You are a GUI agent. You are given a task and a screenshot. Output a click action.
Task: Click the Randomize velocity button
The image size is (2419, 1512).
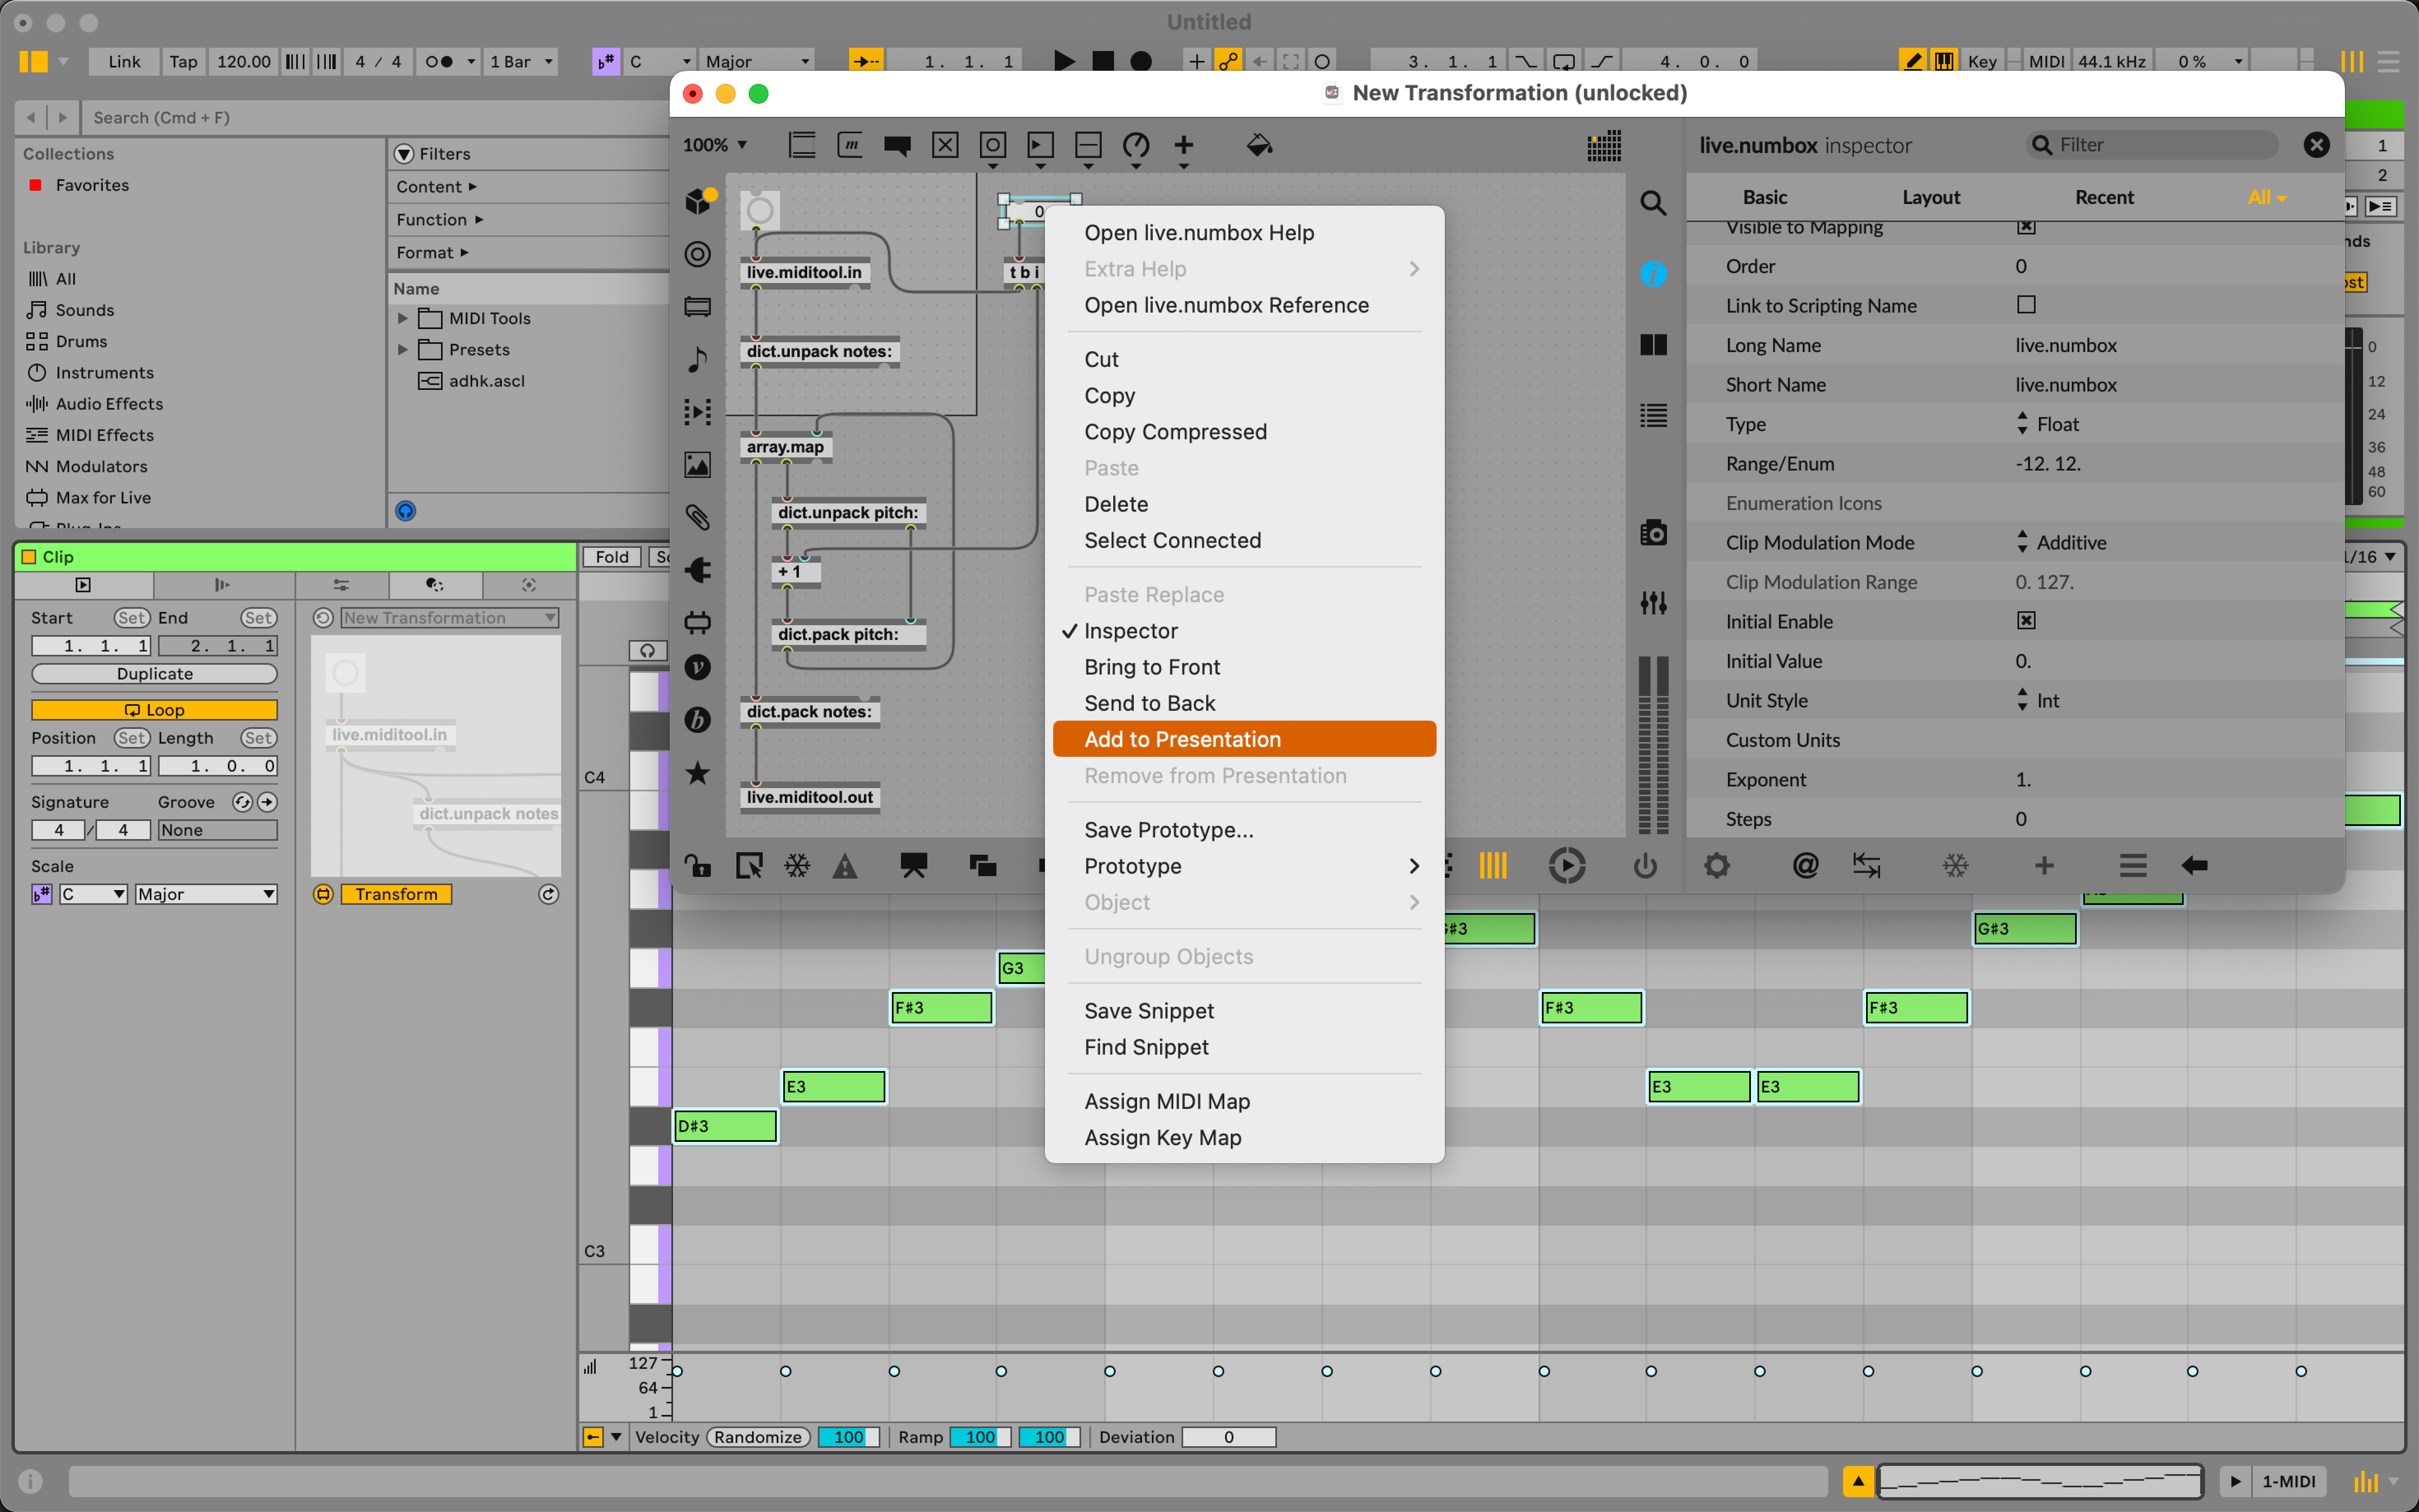[758, 1437]
